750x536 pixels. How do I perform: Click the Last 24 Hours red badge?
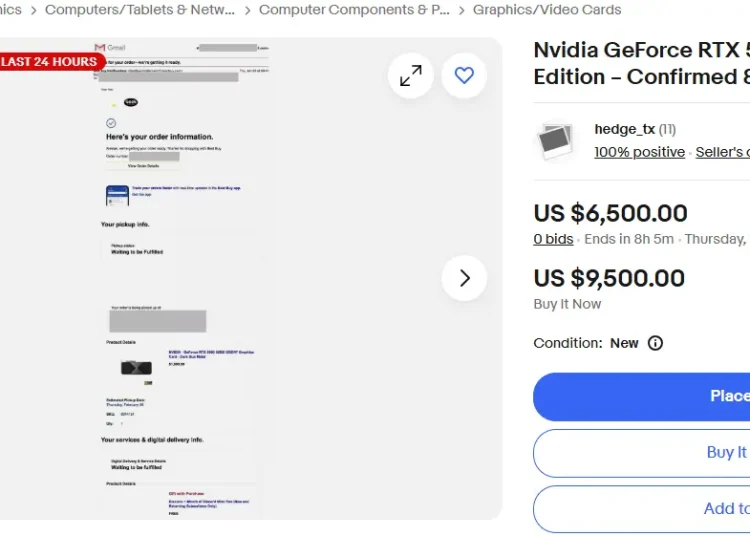click(50, 62)
